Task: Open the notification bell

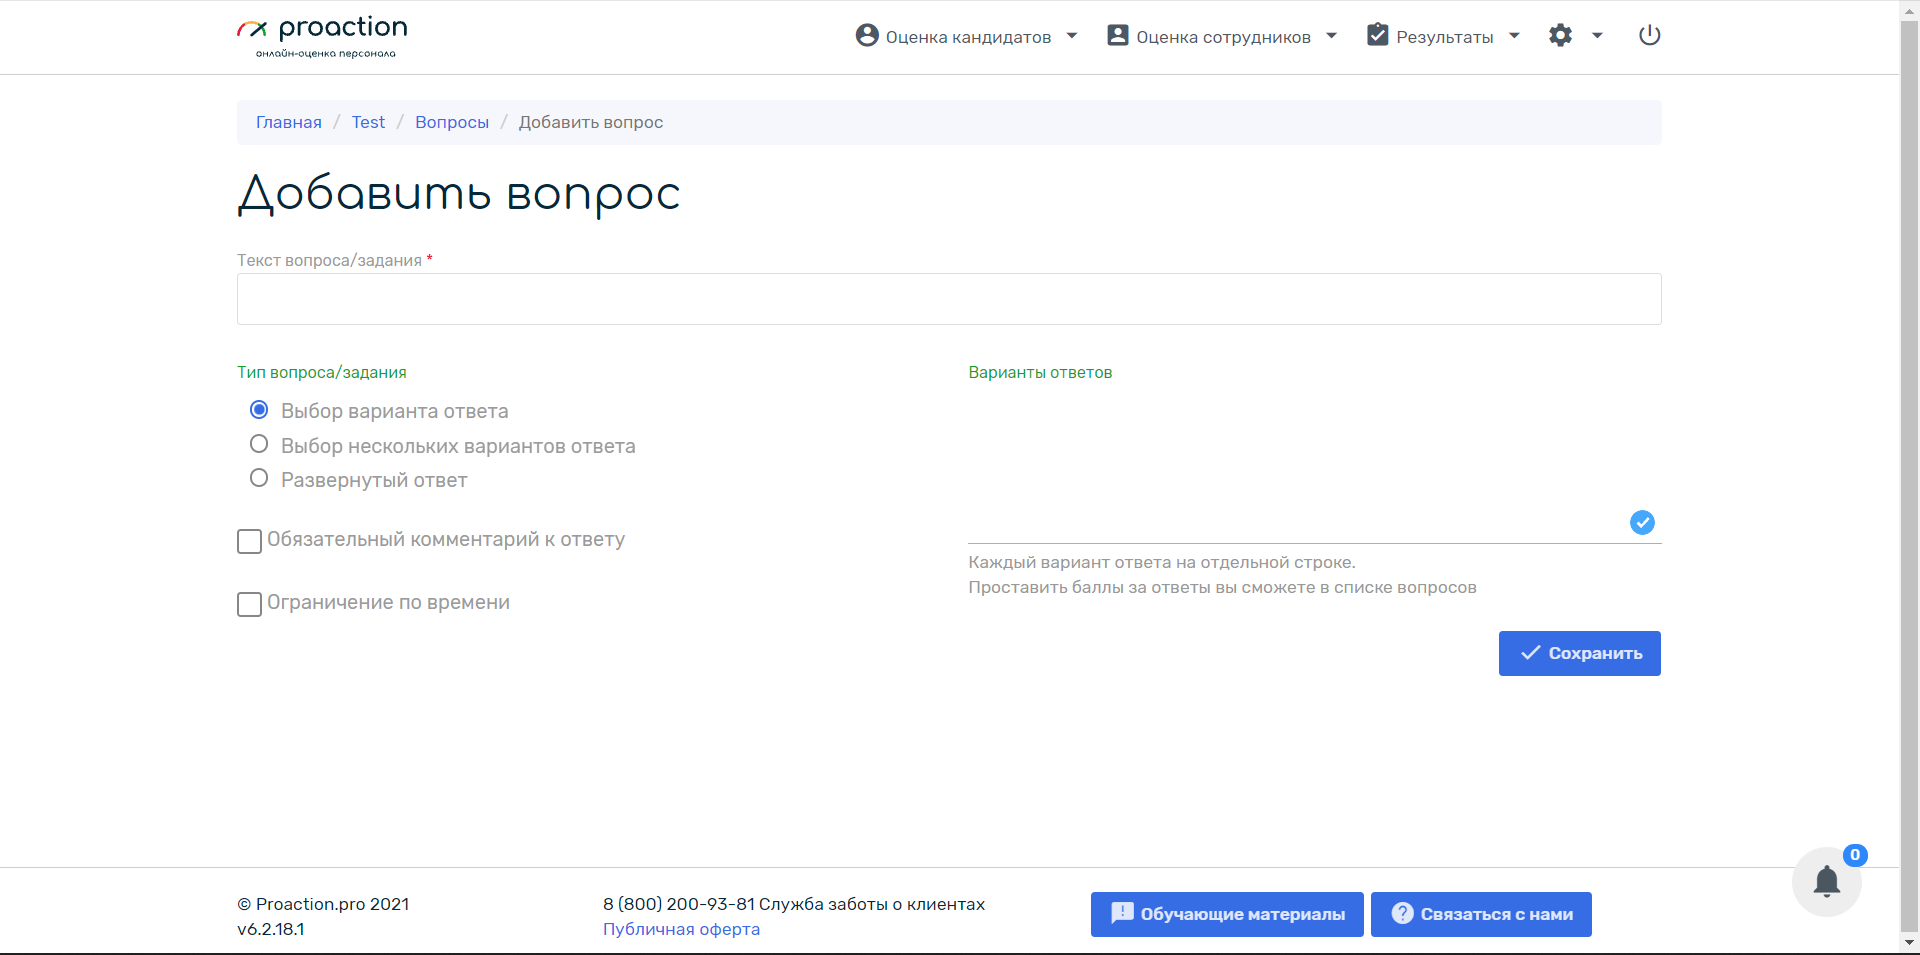Action: pyautogui.click(x=1827, y=882)
